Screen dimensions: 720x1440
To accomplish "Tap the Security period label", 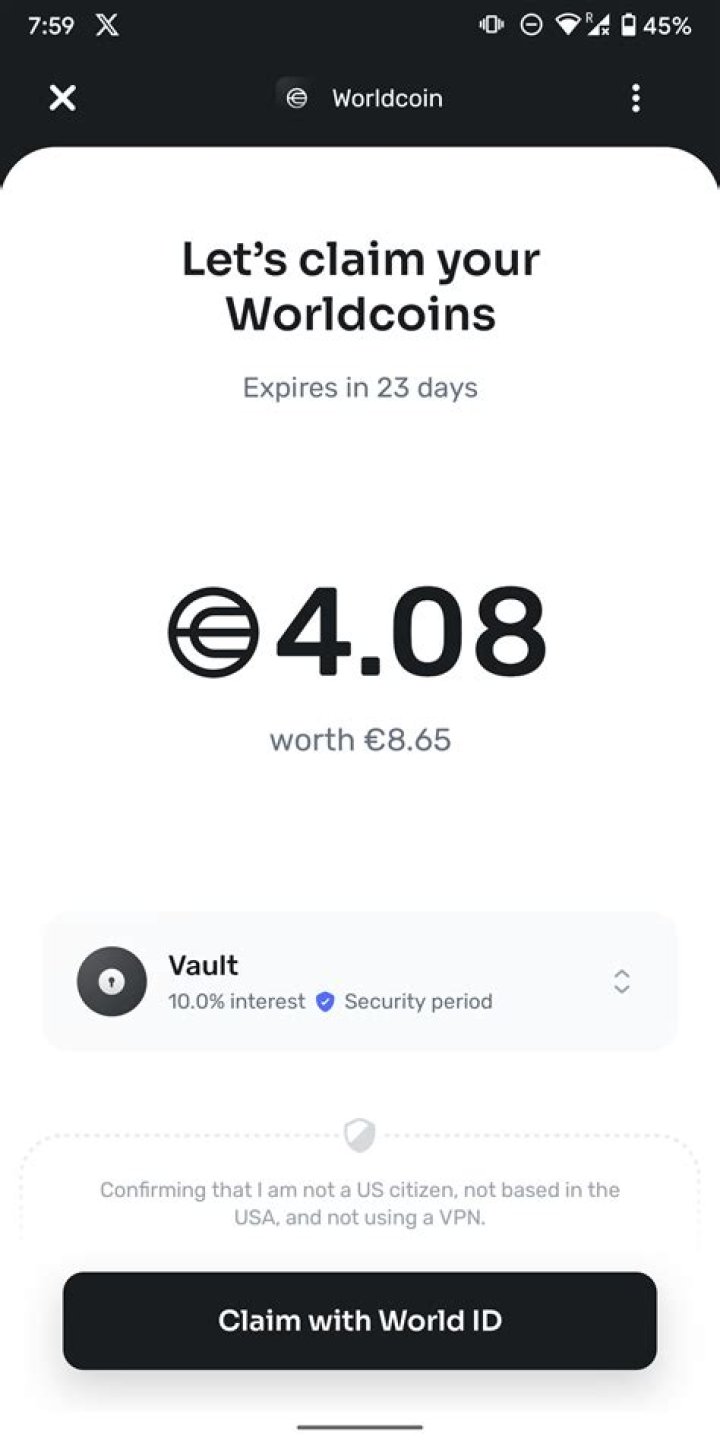I will click(418, 1002).
